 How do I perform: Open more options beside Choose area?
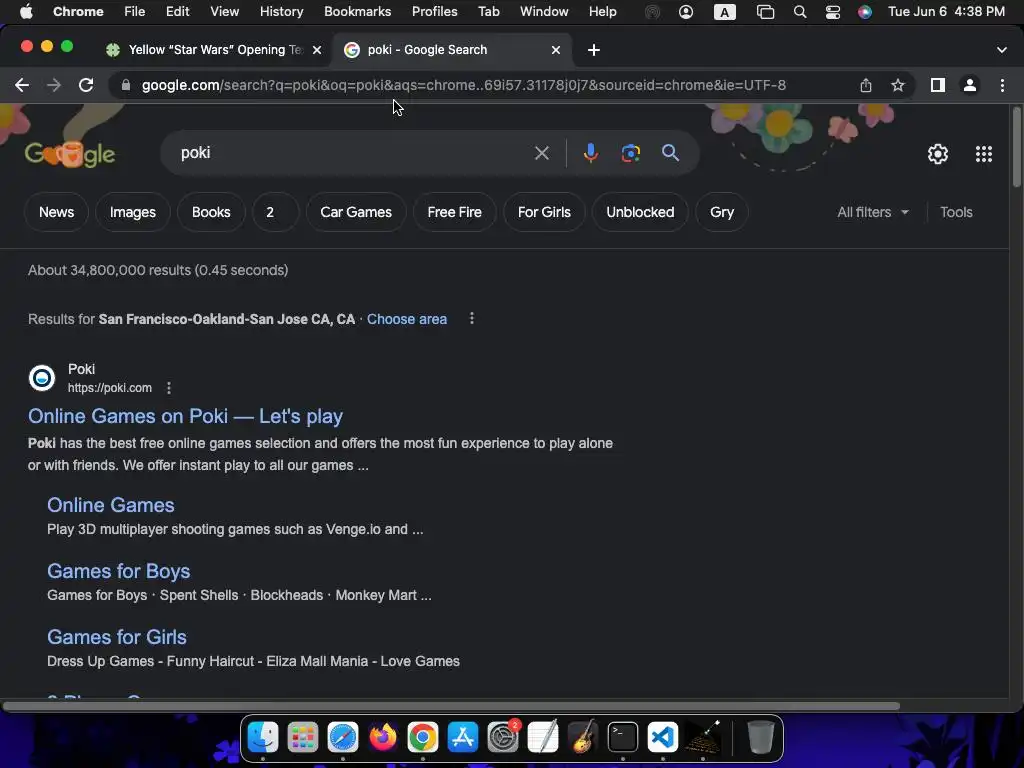472,319
